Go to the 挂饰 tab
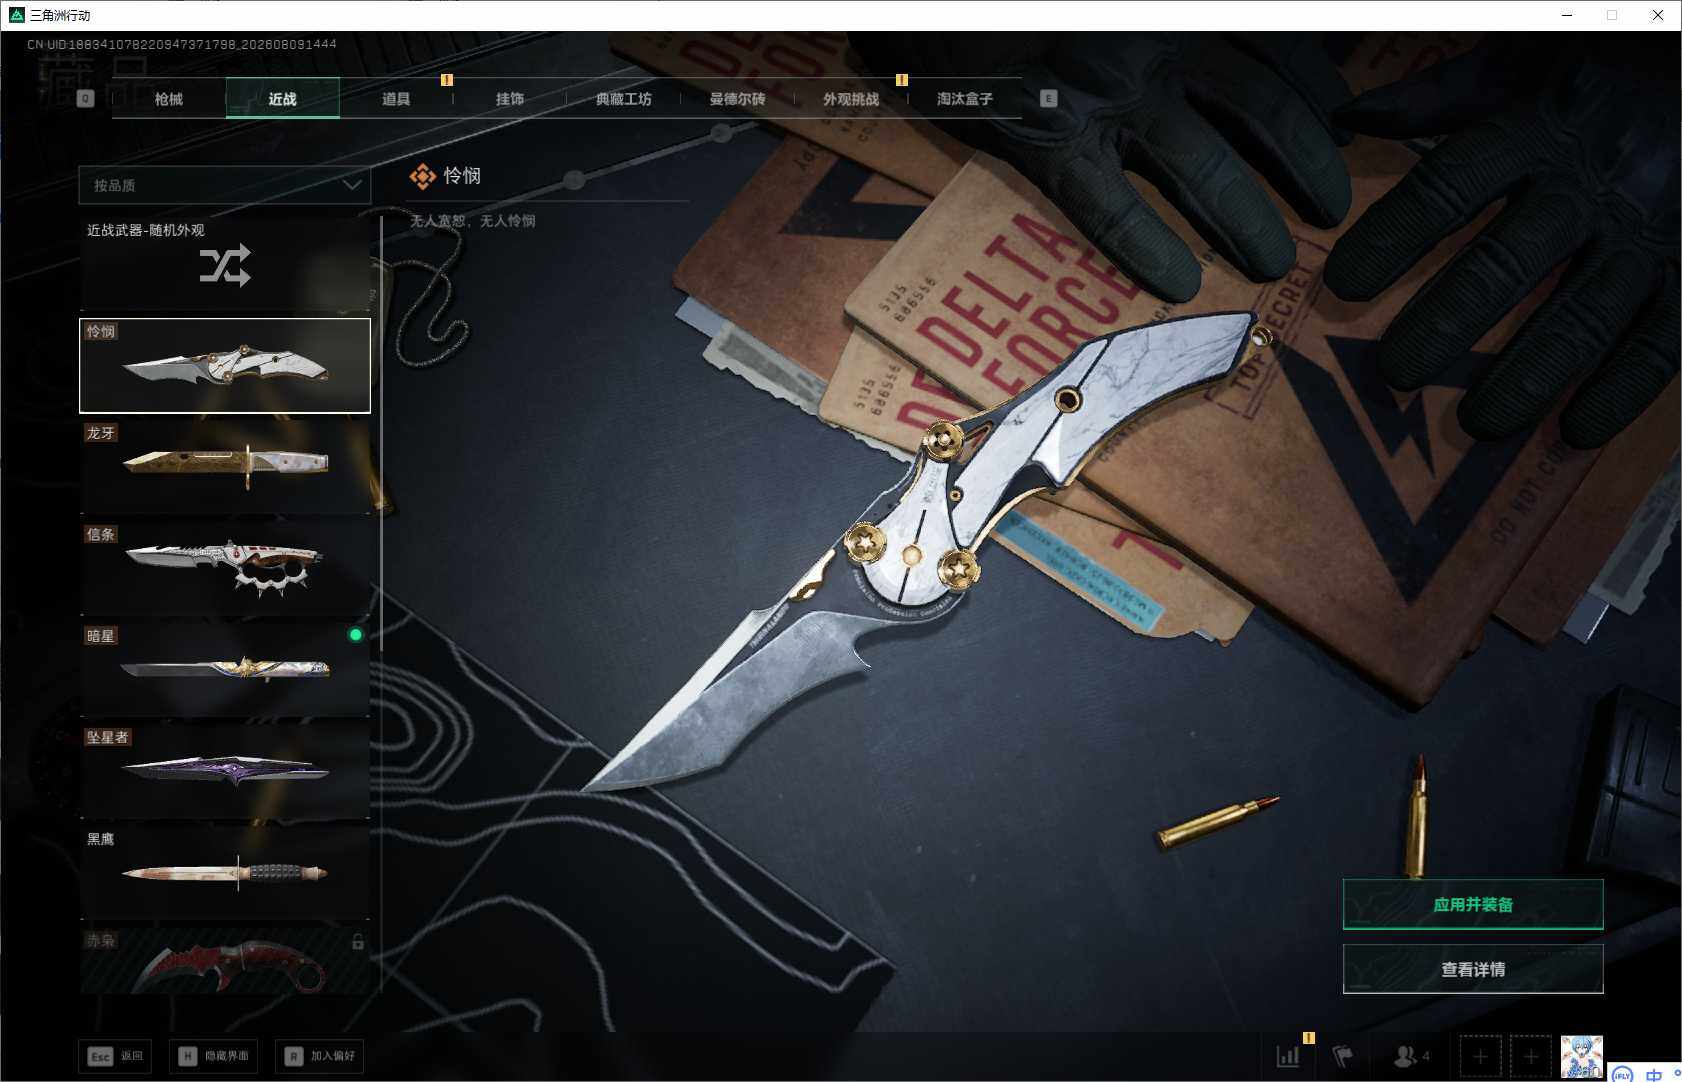1682x1082 pixels. [510, 99]
